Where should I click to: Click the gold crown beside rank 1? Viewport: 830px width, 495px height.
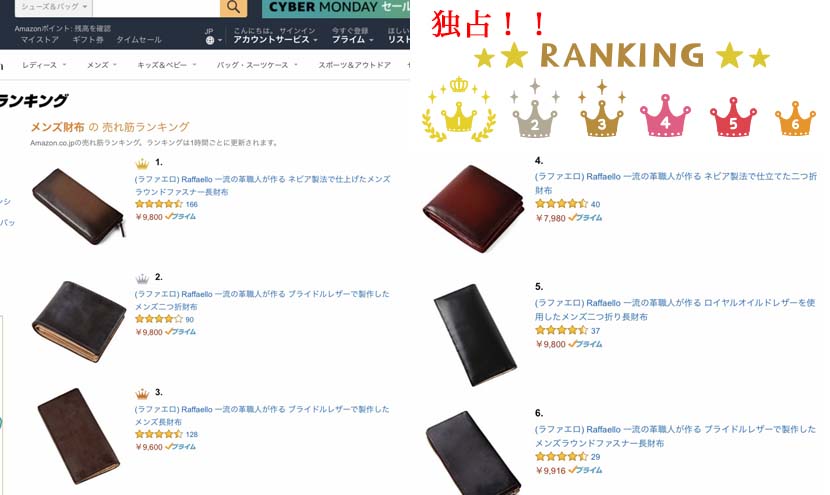coord(142,164)
